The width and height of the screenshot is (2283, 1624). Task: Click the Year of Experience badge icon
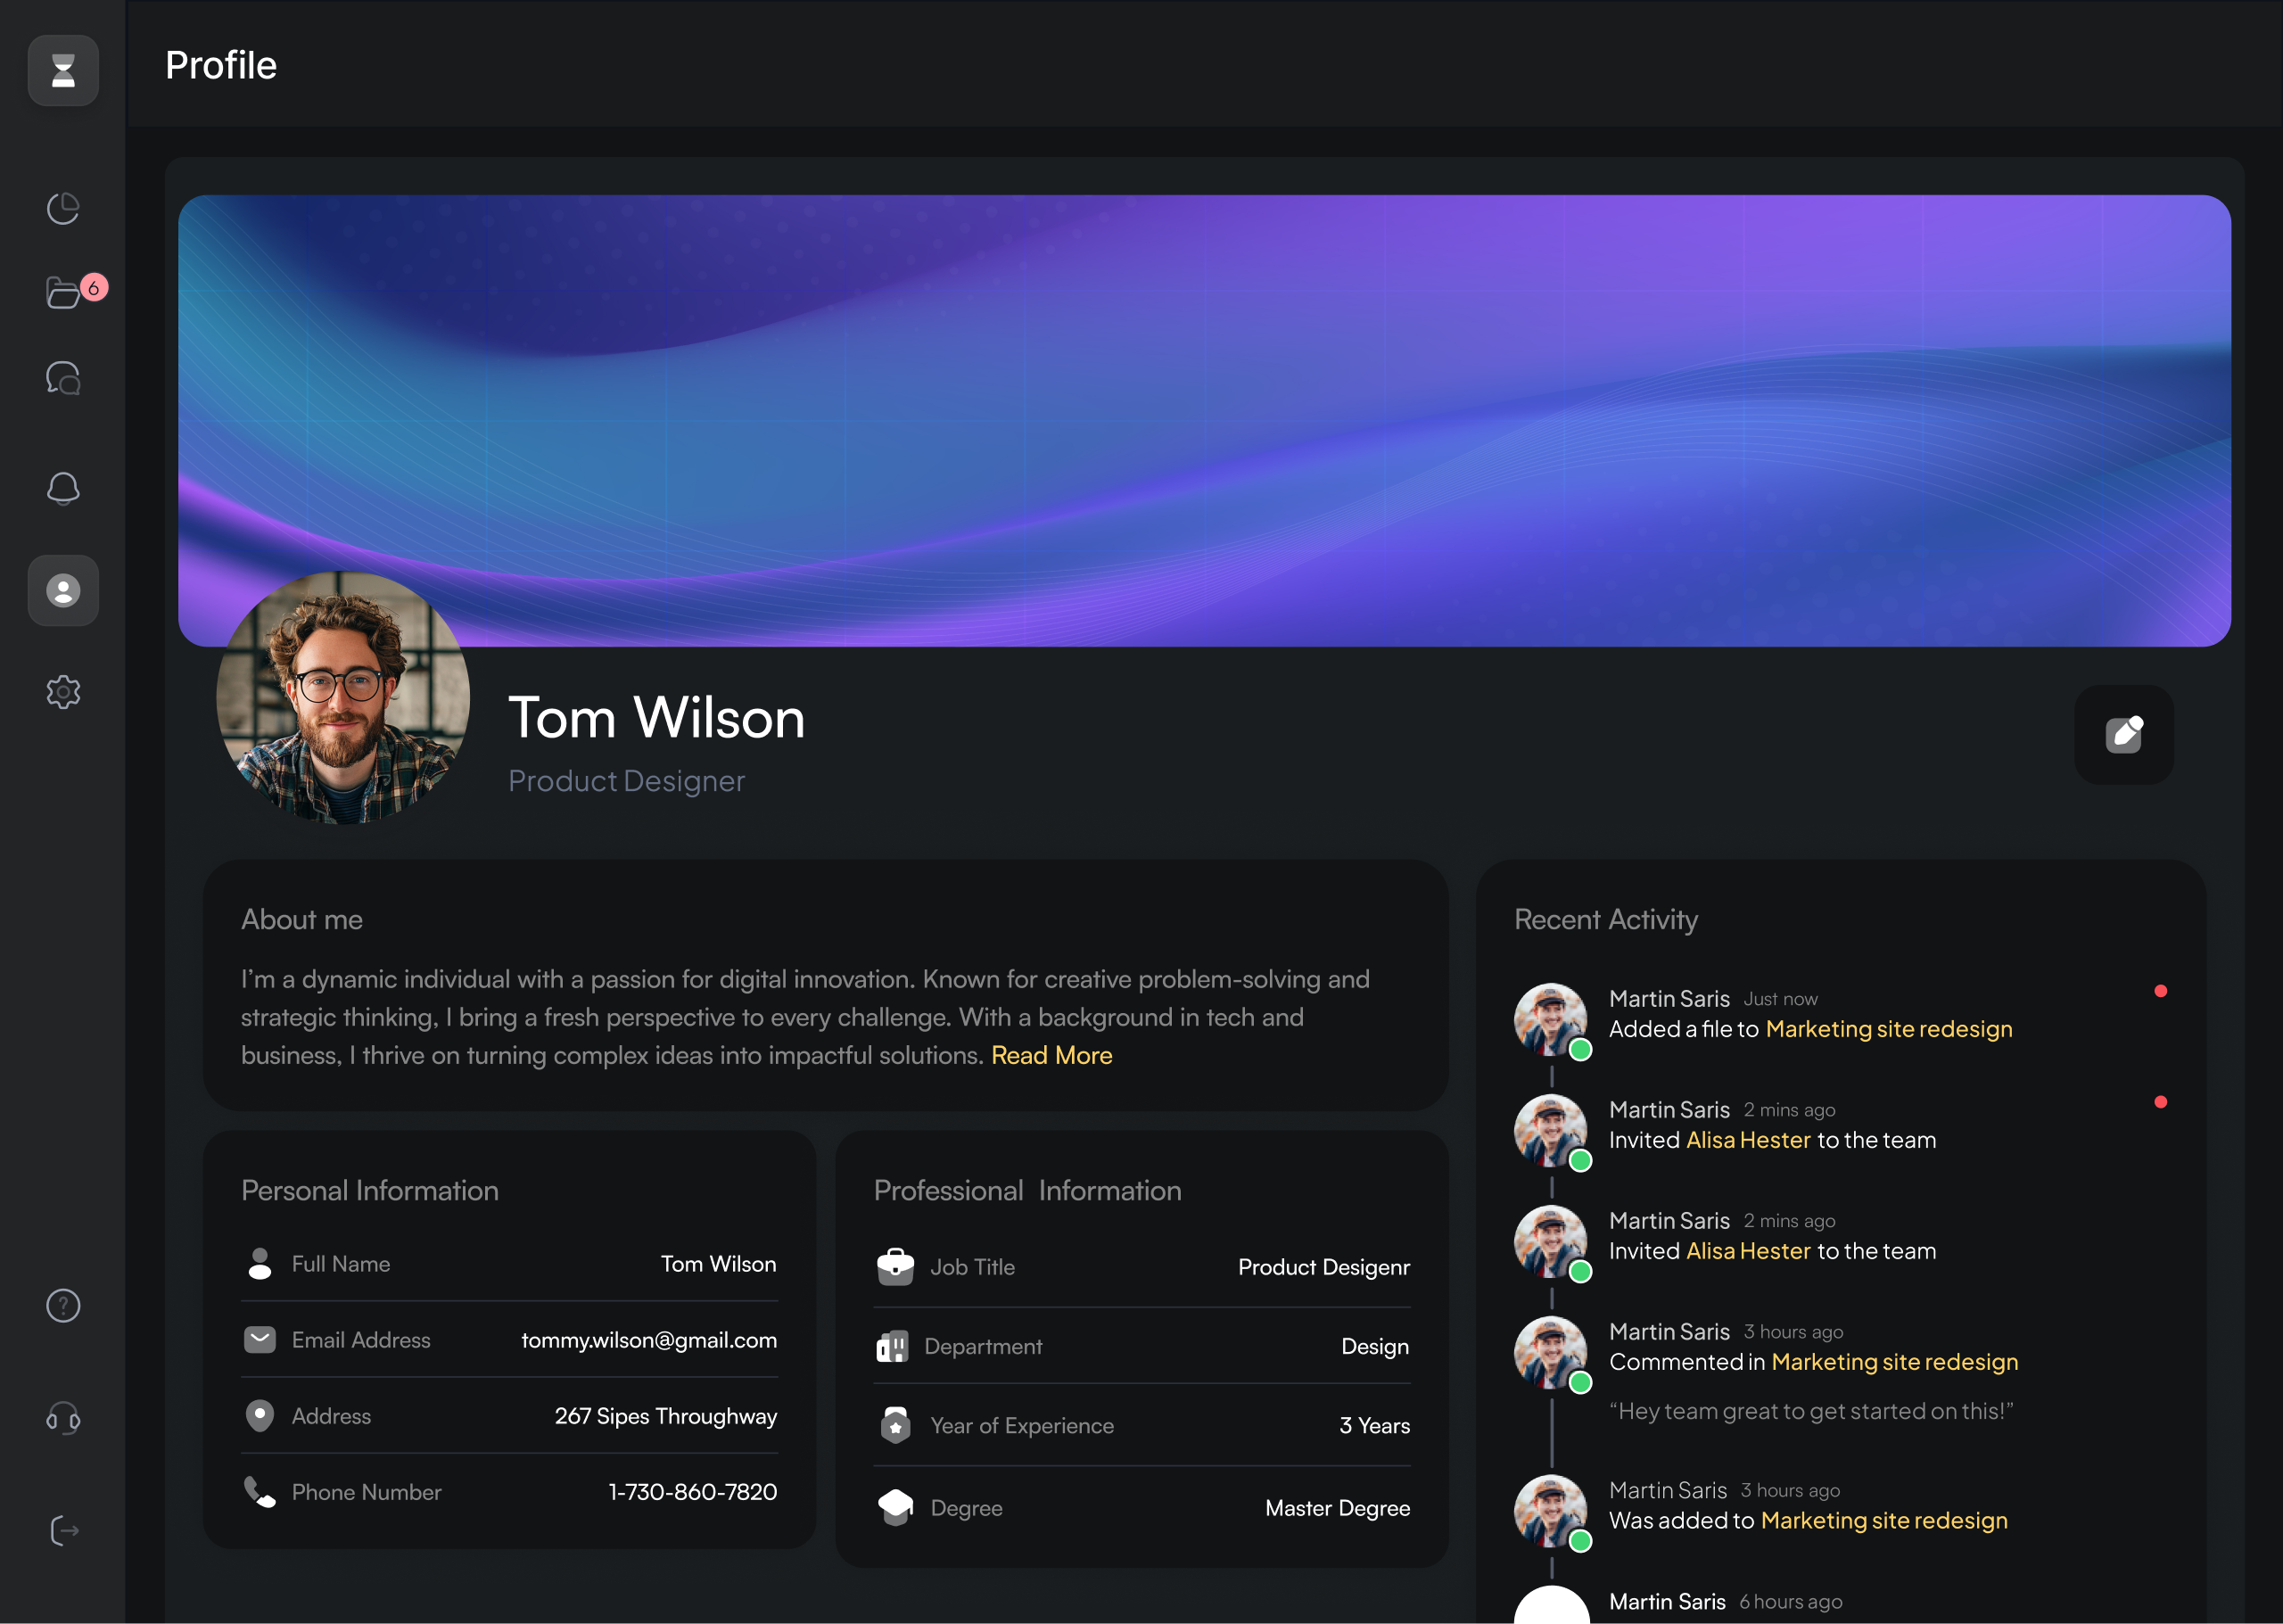pos(895,1425)
